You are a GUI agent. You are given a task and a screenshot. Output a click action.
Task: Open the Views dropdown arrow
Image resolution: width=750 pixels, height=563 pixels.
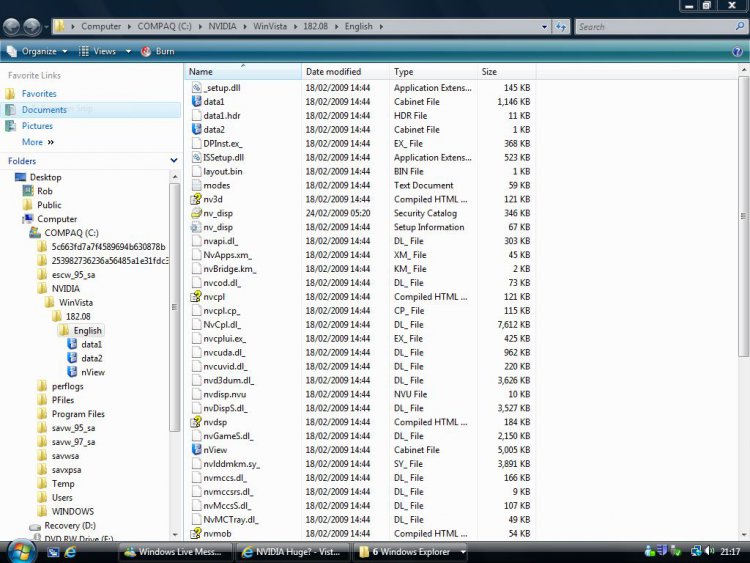tap(128, 51)
